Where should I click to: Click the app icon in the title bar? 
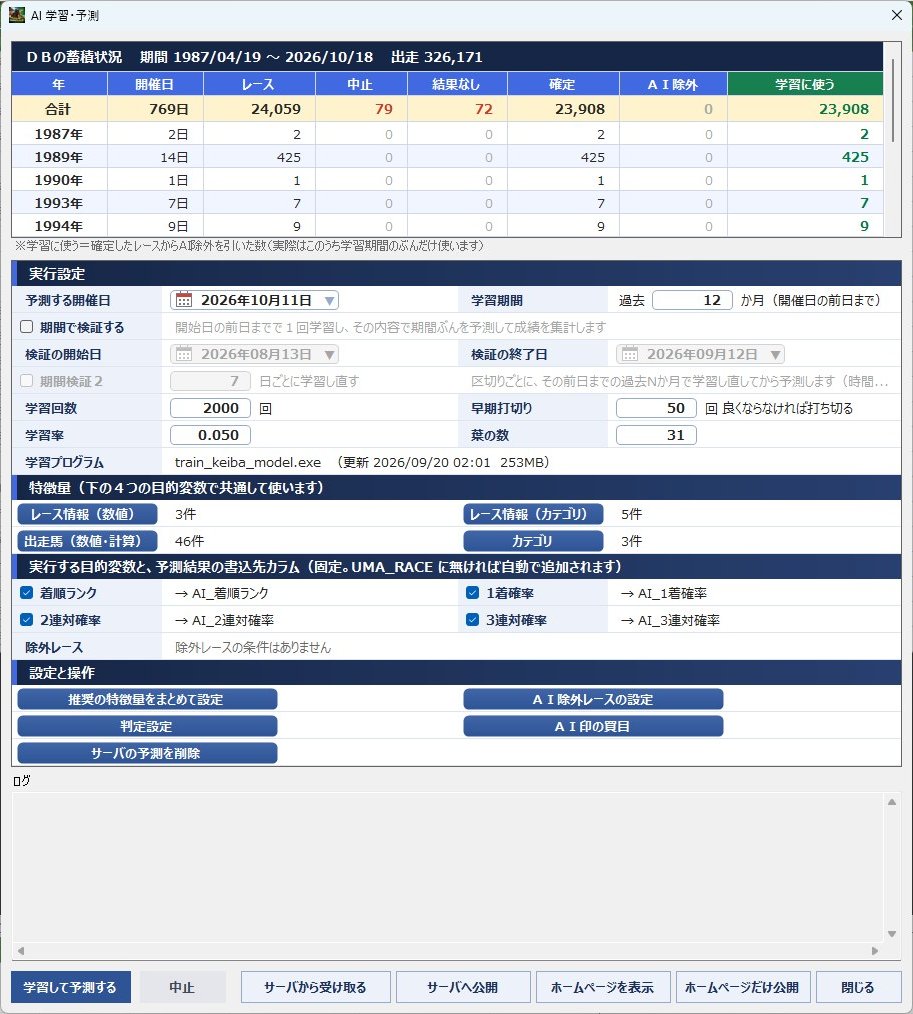tap(17, 14)
